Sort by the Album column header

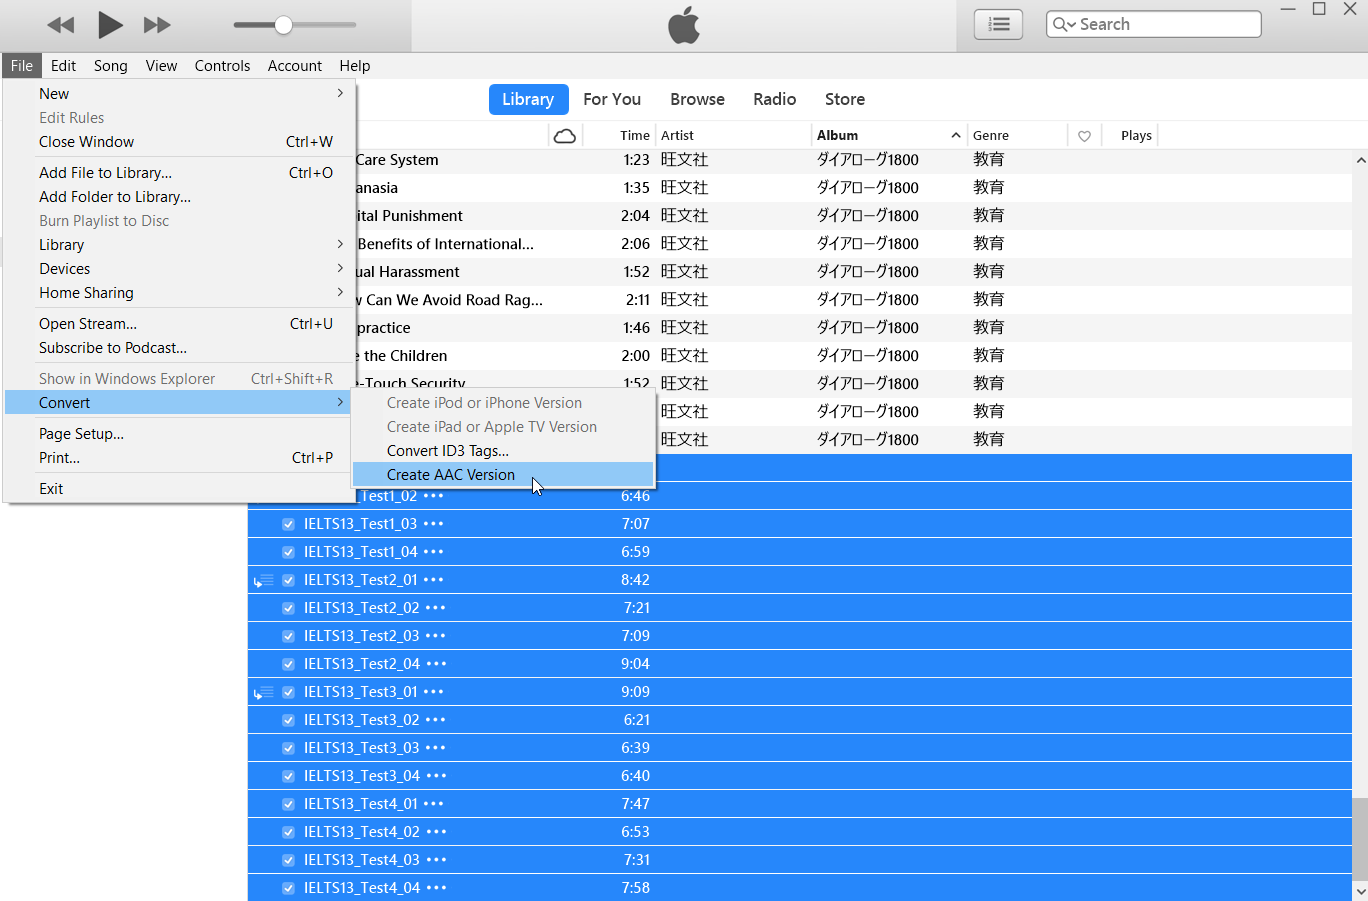click(x=888, y=136)
